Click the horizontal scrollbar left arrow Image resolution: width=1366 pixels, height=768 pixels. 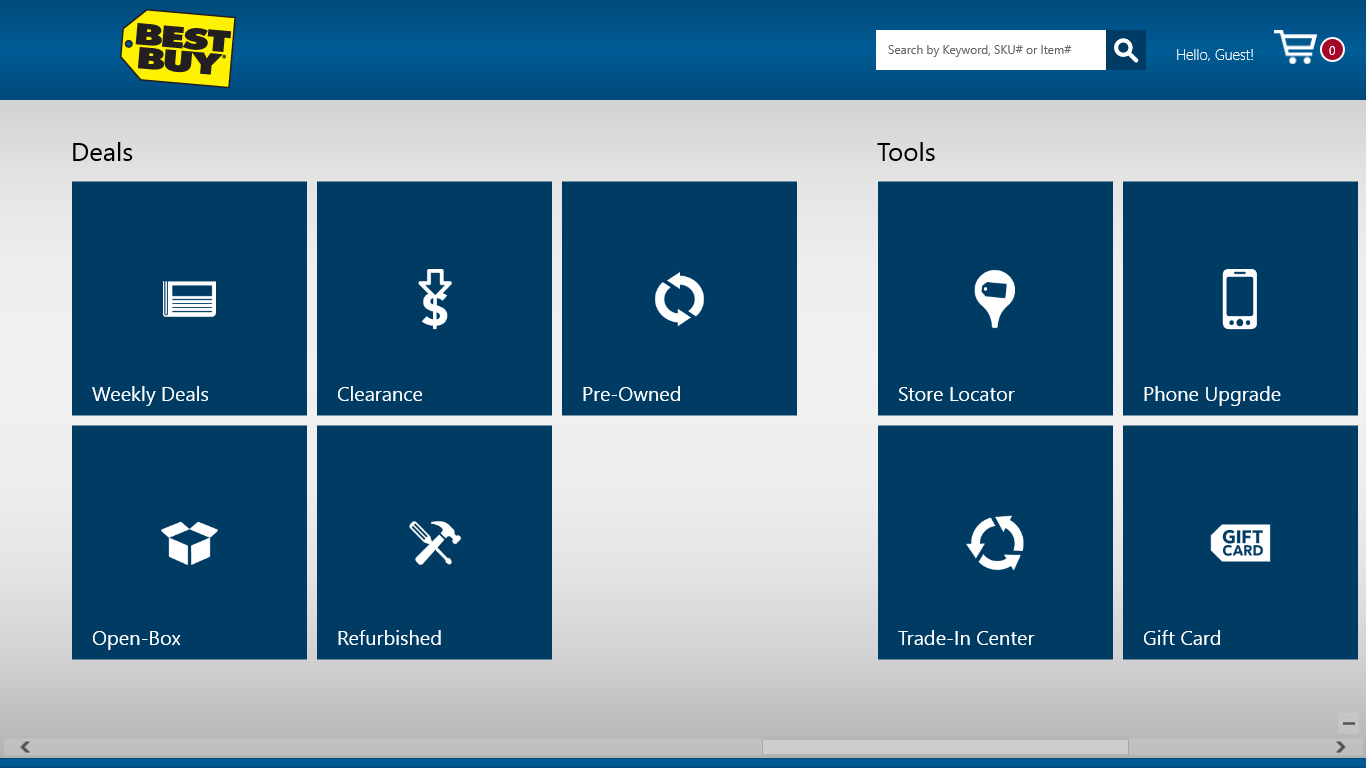click(x=25, y=747)
